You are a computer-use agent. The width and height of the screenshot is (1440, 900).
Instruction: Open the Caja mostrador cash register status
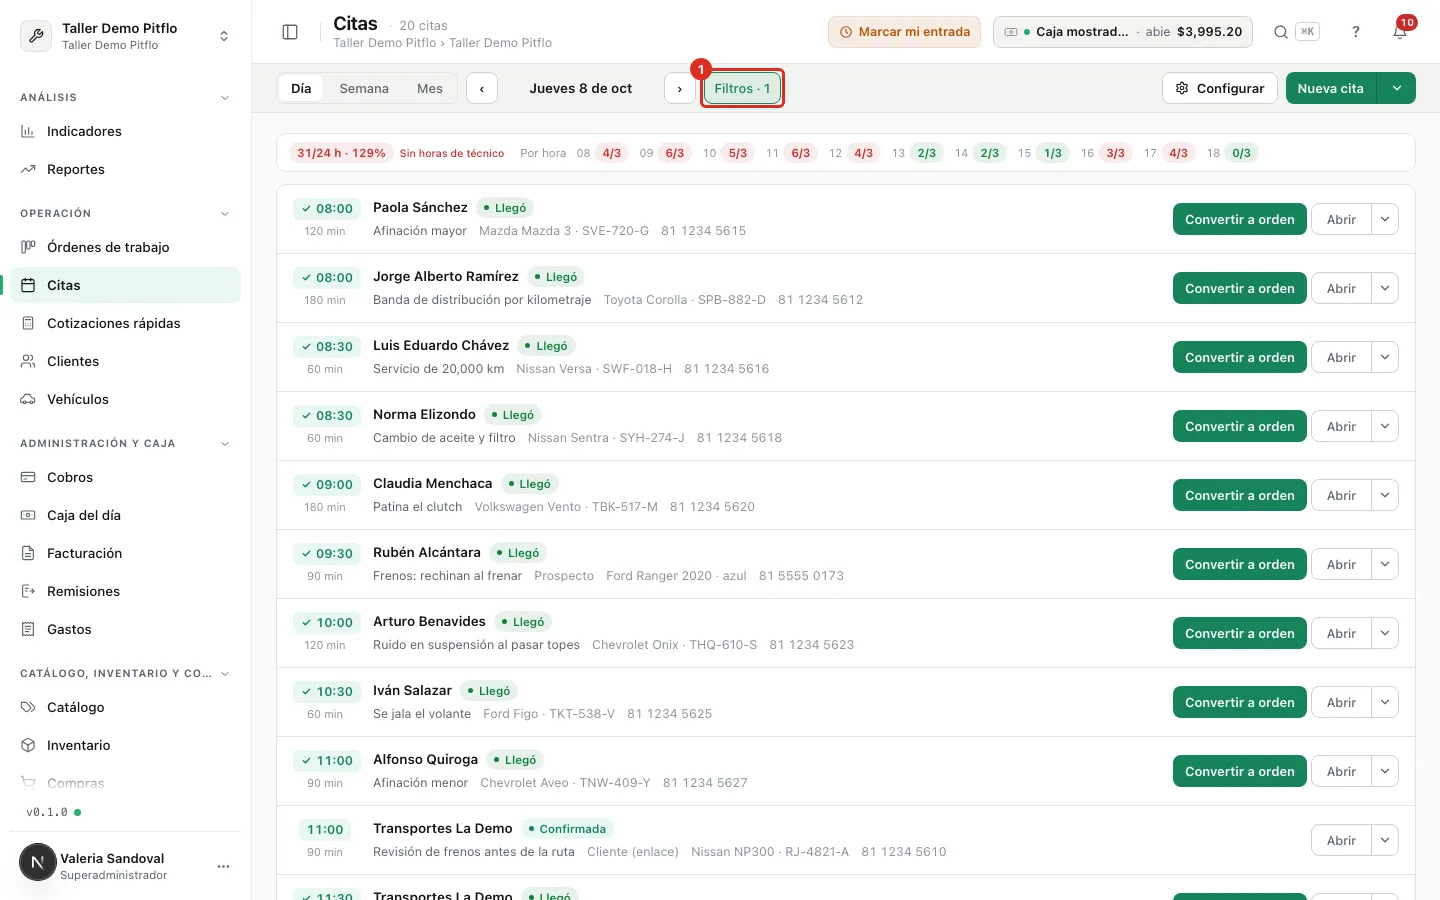1123,32
